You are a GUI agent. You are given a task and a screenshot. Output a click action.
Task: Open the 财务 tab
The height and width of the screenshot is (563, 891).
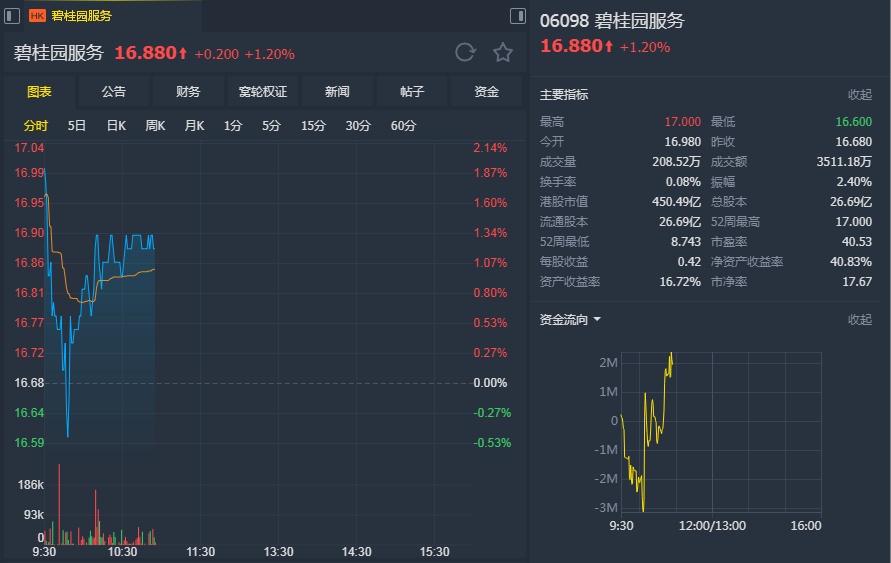click(x=188, y=92)
